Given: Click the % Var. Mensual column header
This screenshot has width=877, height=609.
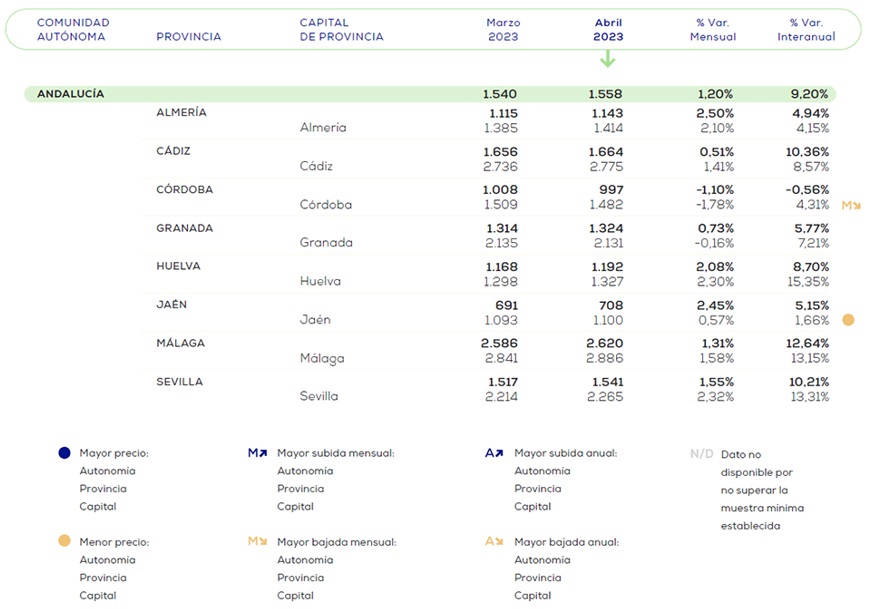Looking at the screenshot, I should [x=713, y=30].
